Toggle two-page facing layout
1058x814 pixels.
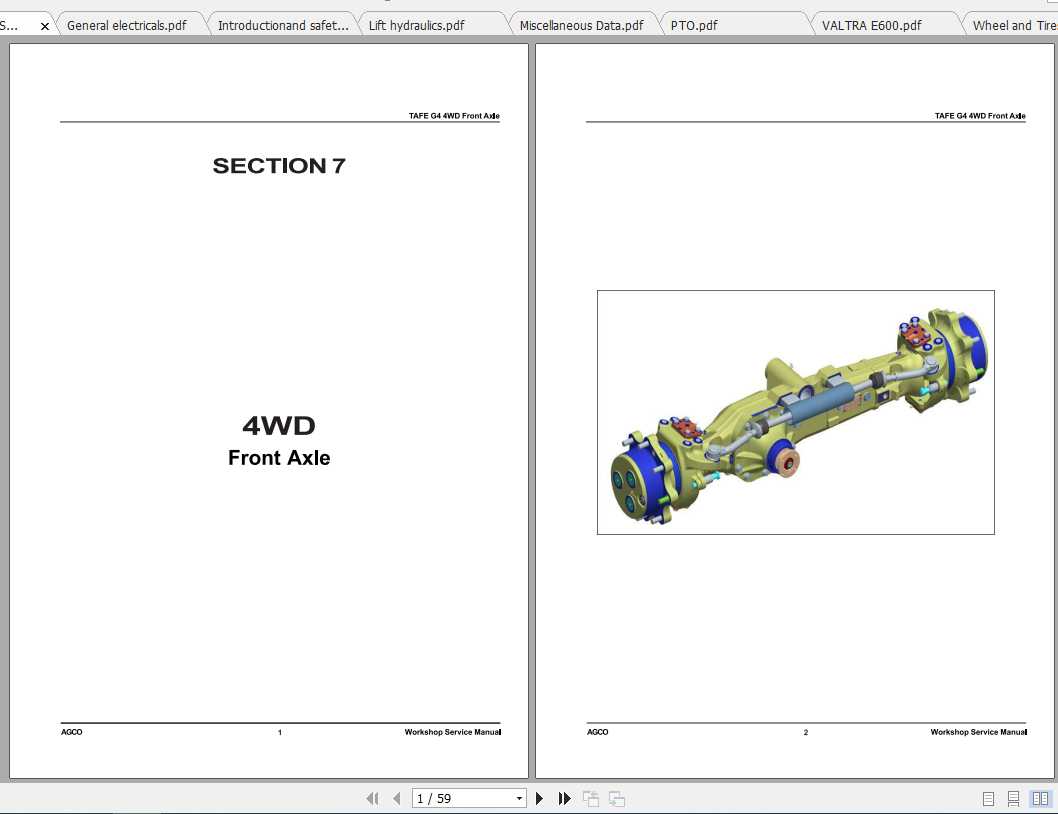coord(1040,799)
